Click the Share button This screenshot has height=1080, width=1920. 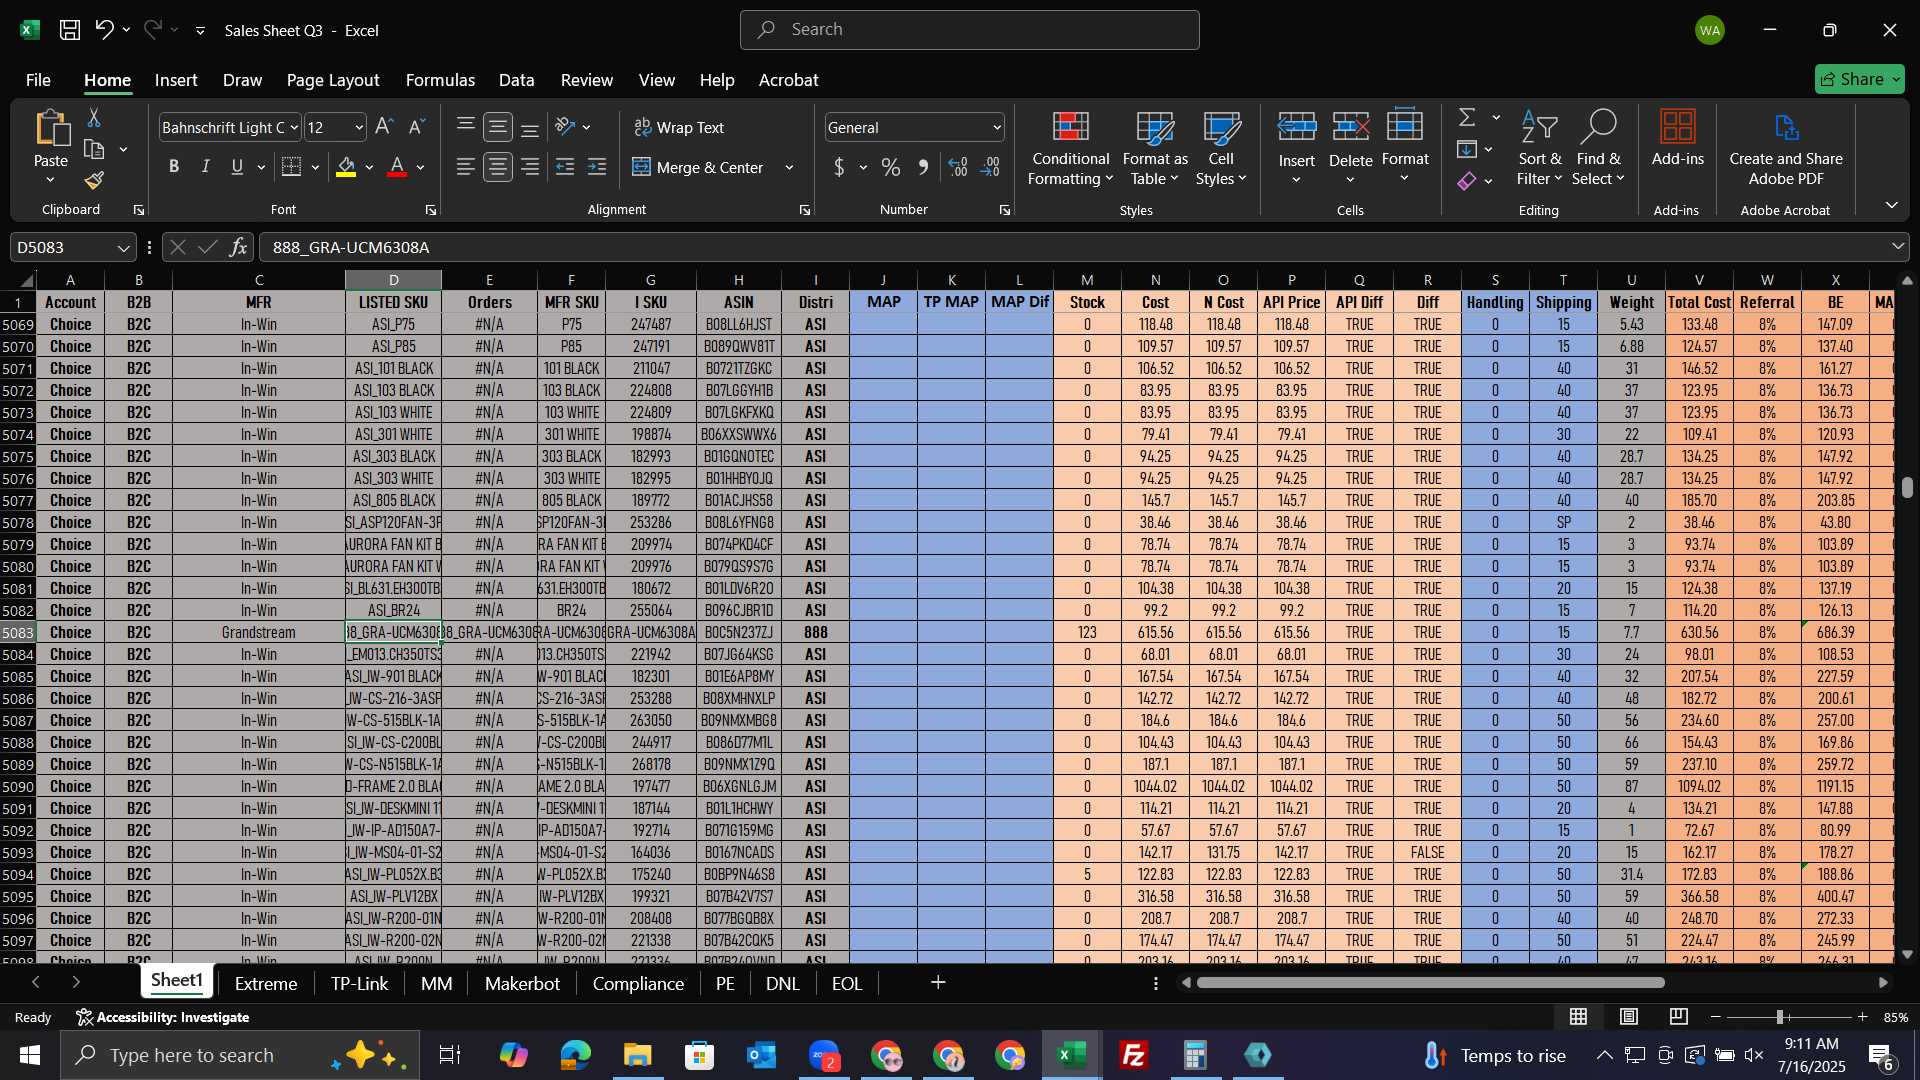[x=1859, y=79]
